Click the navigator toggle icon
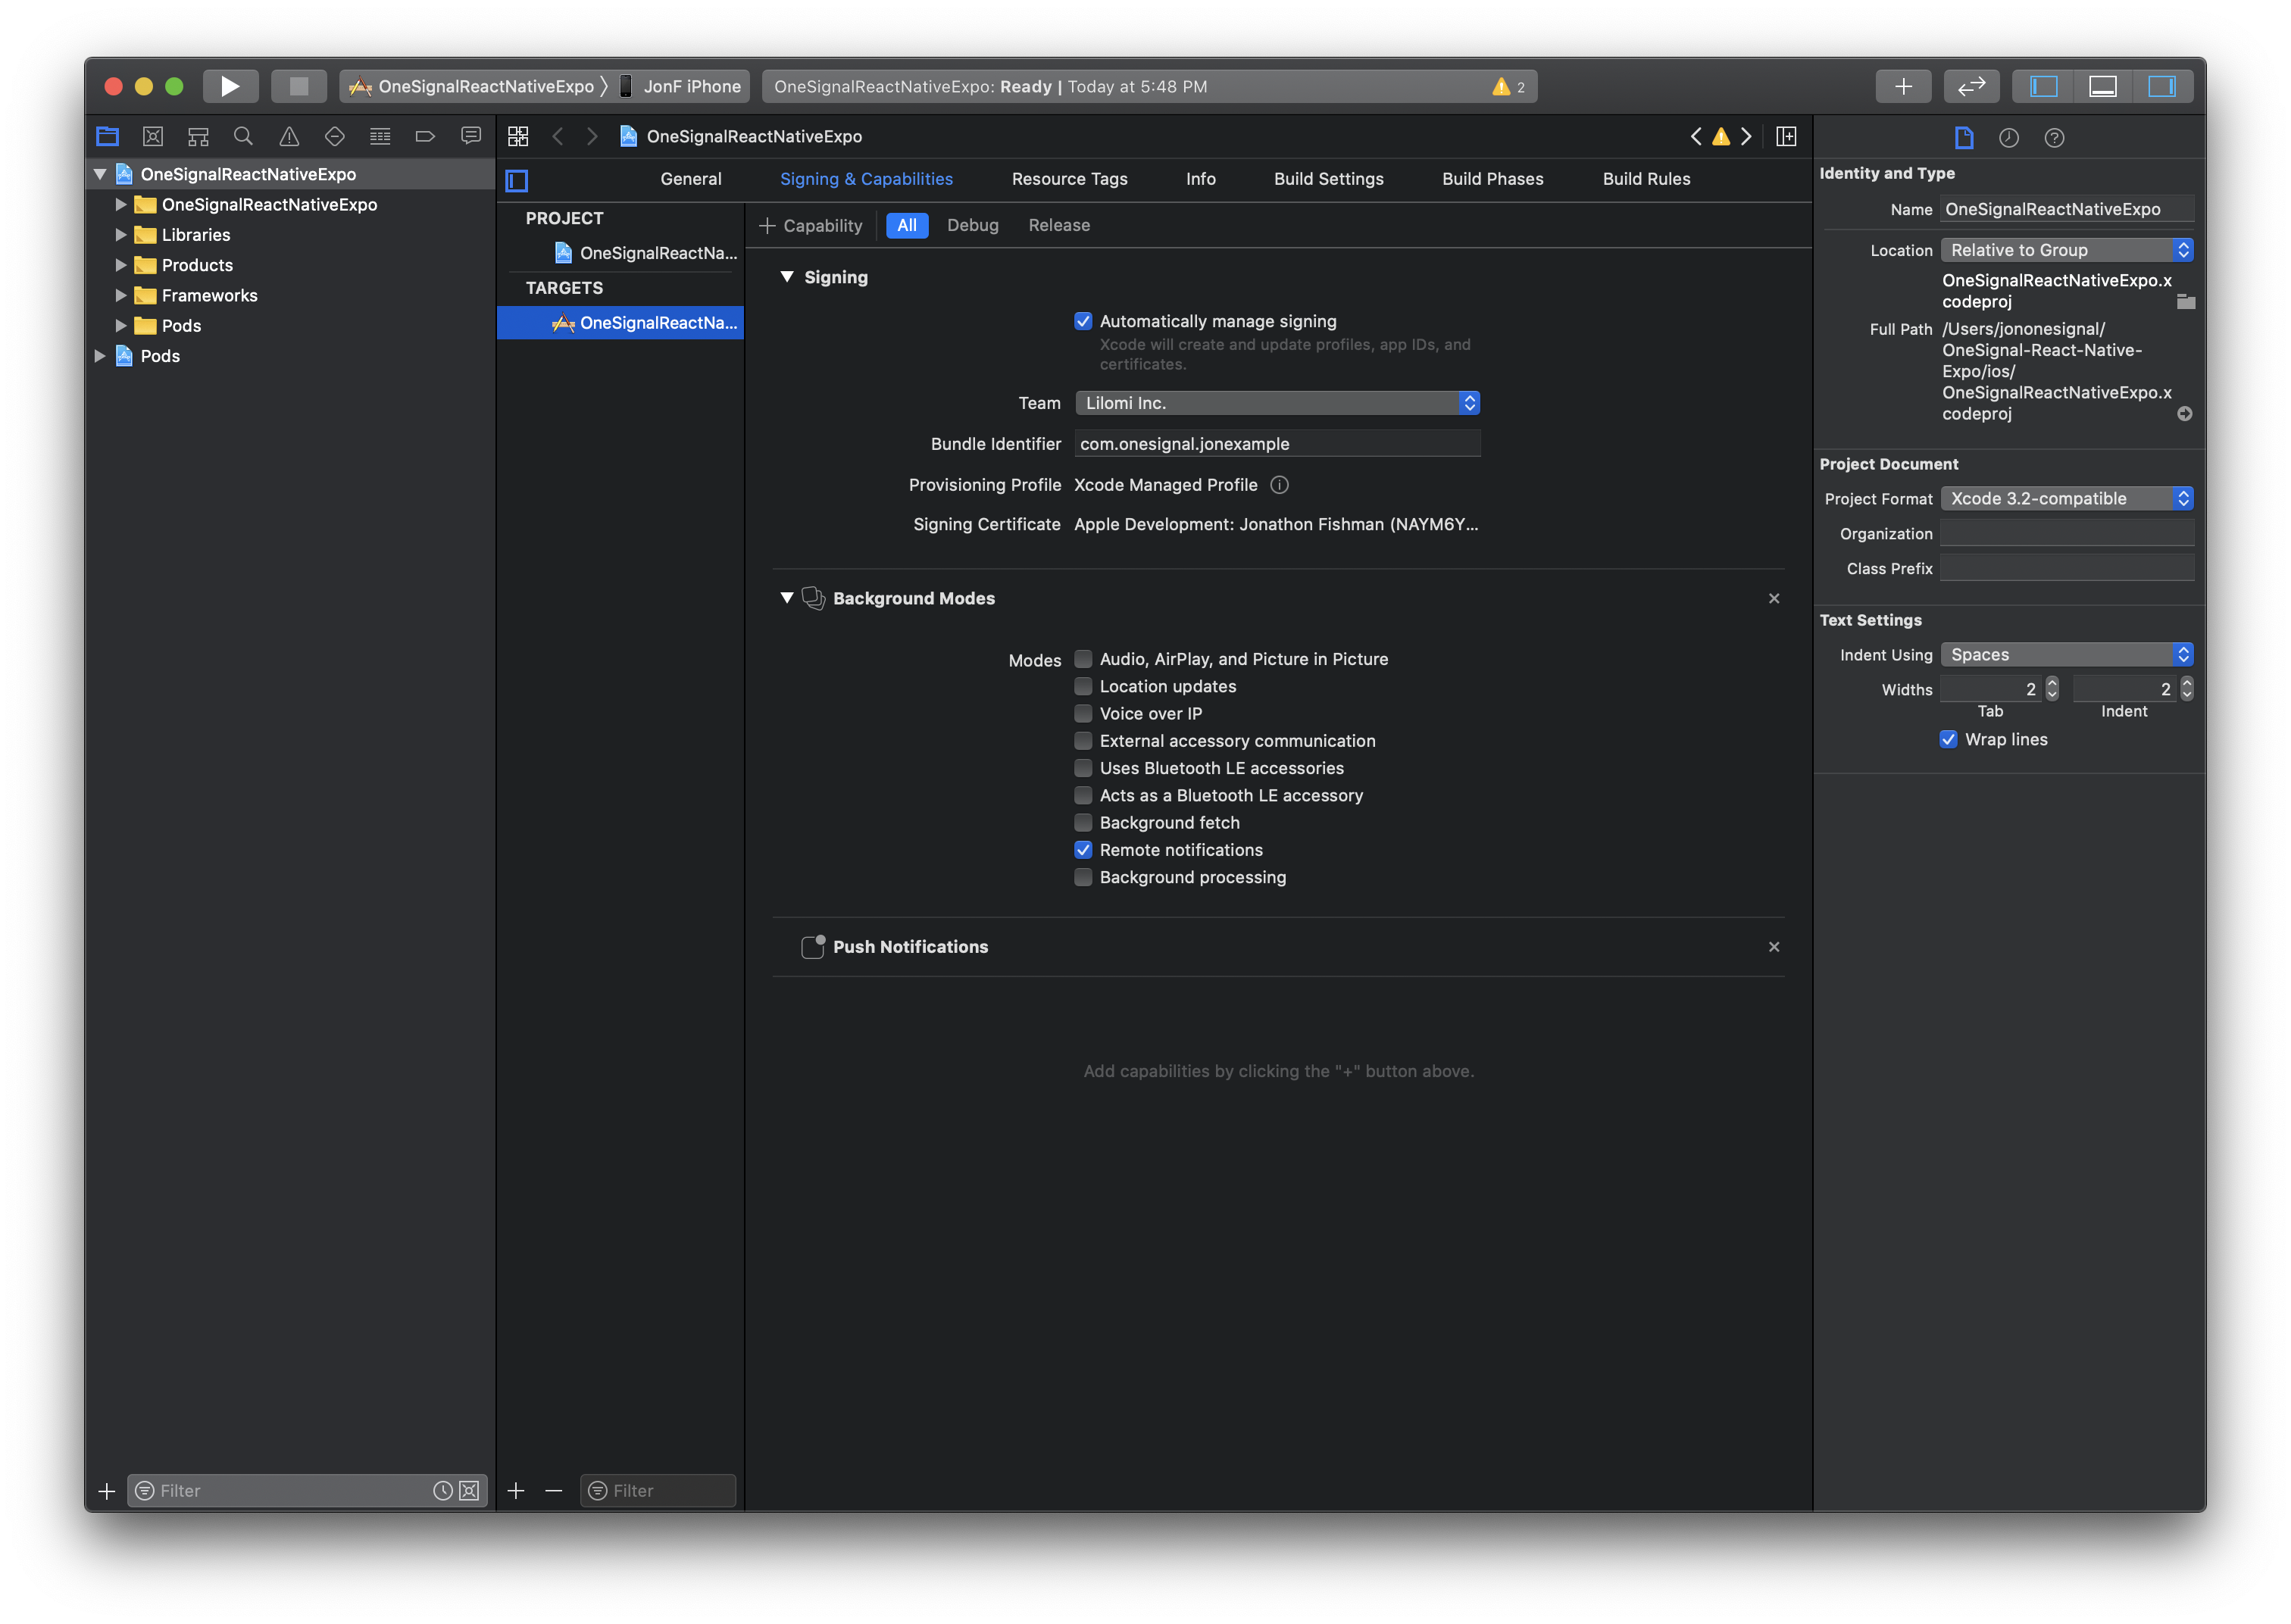 [x=2045, y=84]
